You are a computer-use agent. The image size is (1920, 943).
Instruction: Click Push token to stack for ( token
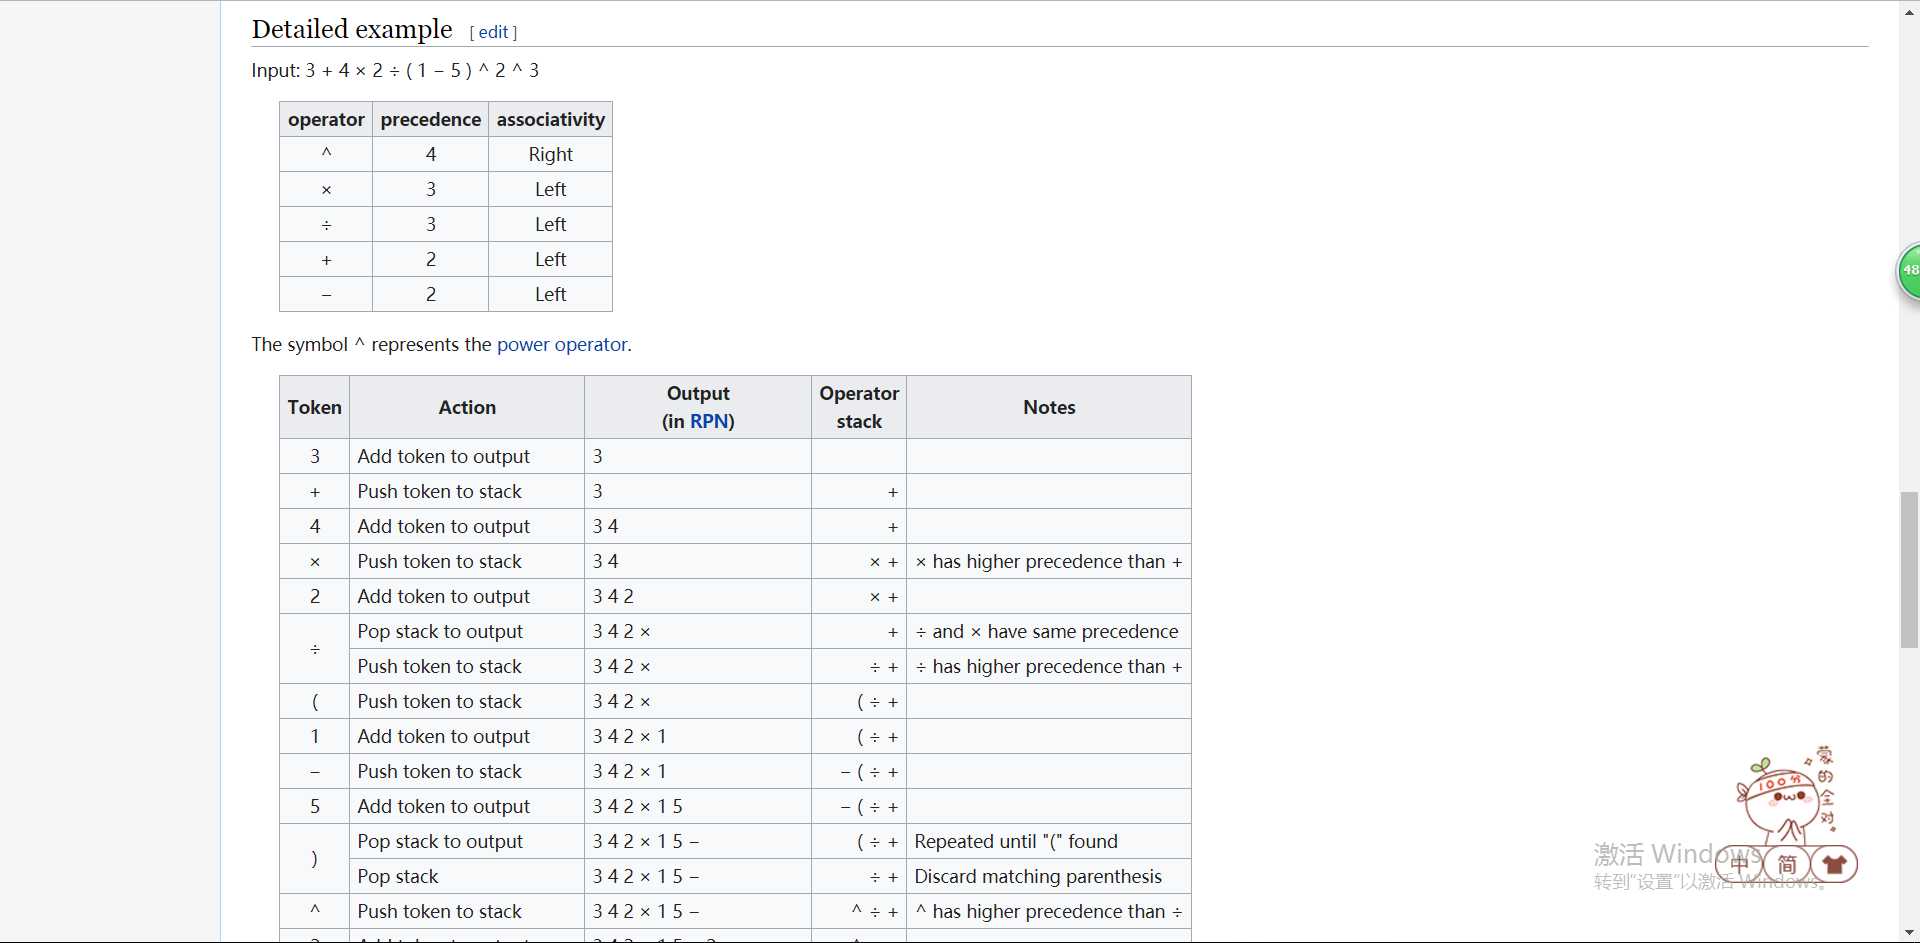coord(467,701)
